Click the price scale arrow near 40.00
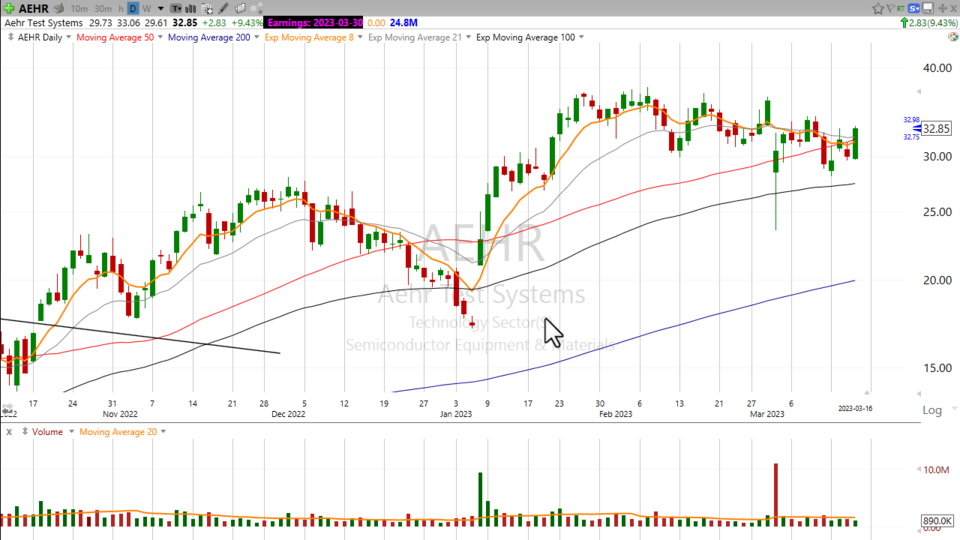Screen dimensions: 960x540 [918, 91]
